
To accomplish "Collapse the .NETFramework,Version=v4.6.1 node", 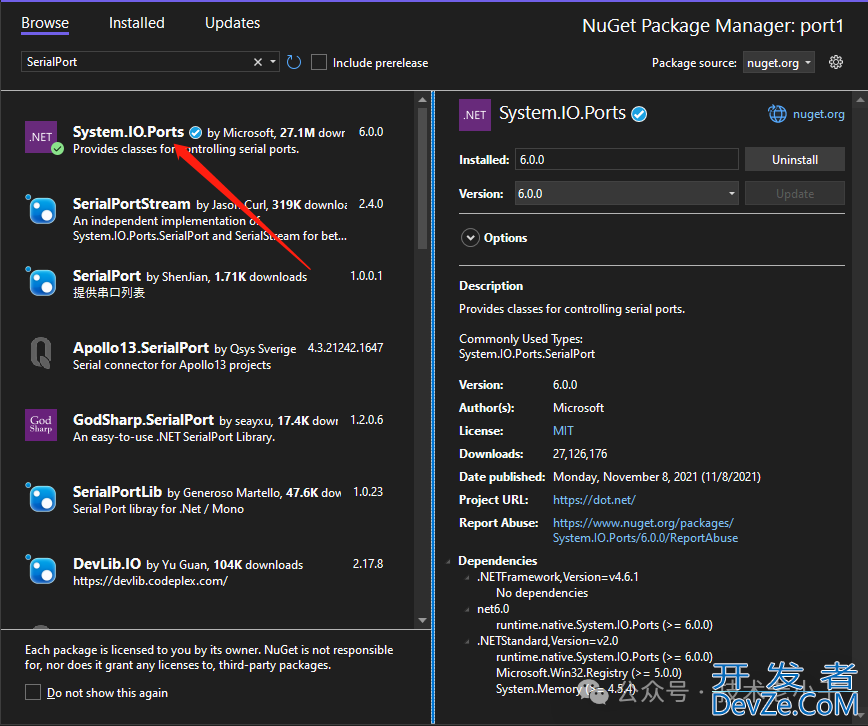I will point(467,578).
